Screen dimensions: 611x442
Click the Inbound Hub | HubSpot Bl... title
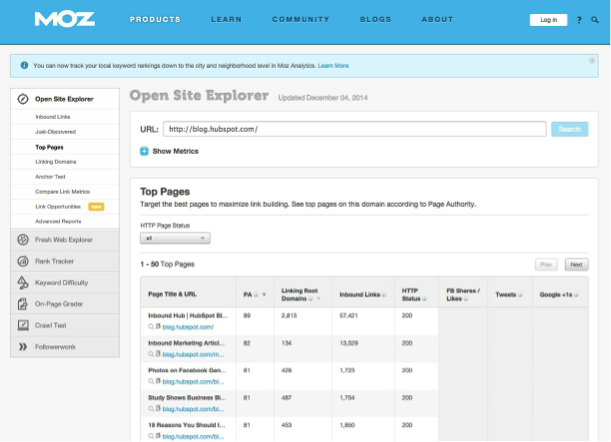[x=188, y=315]
